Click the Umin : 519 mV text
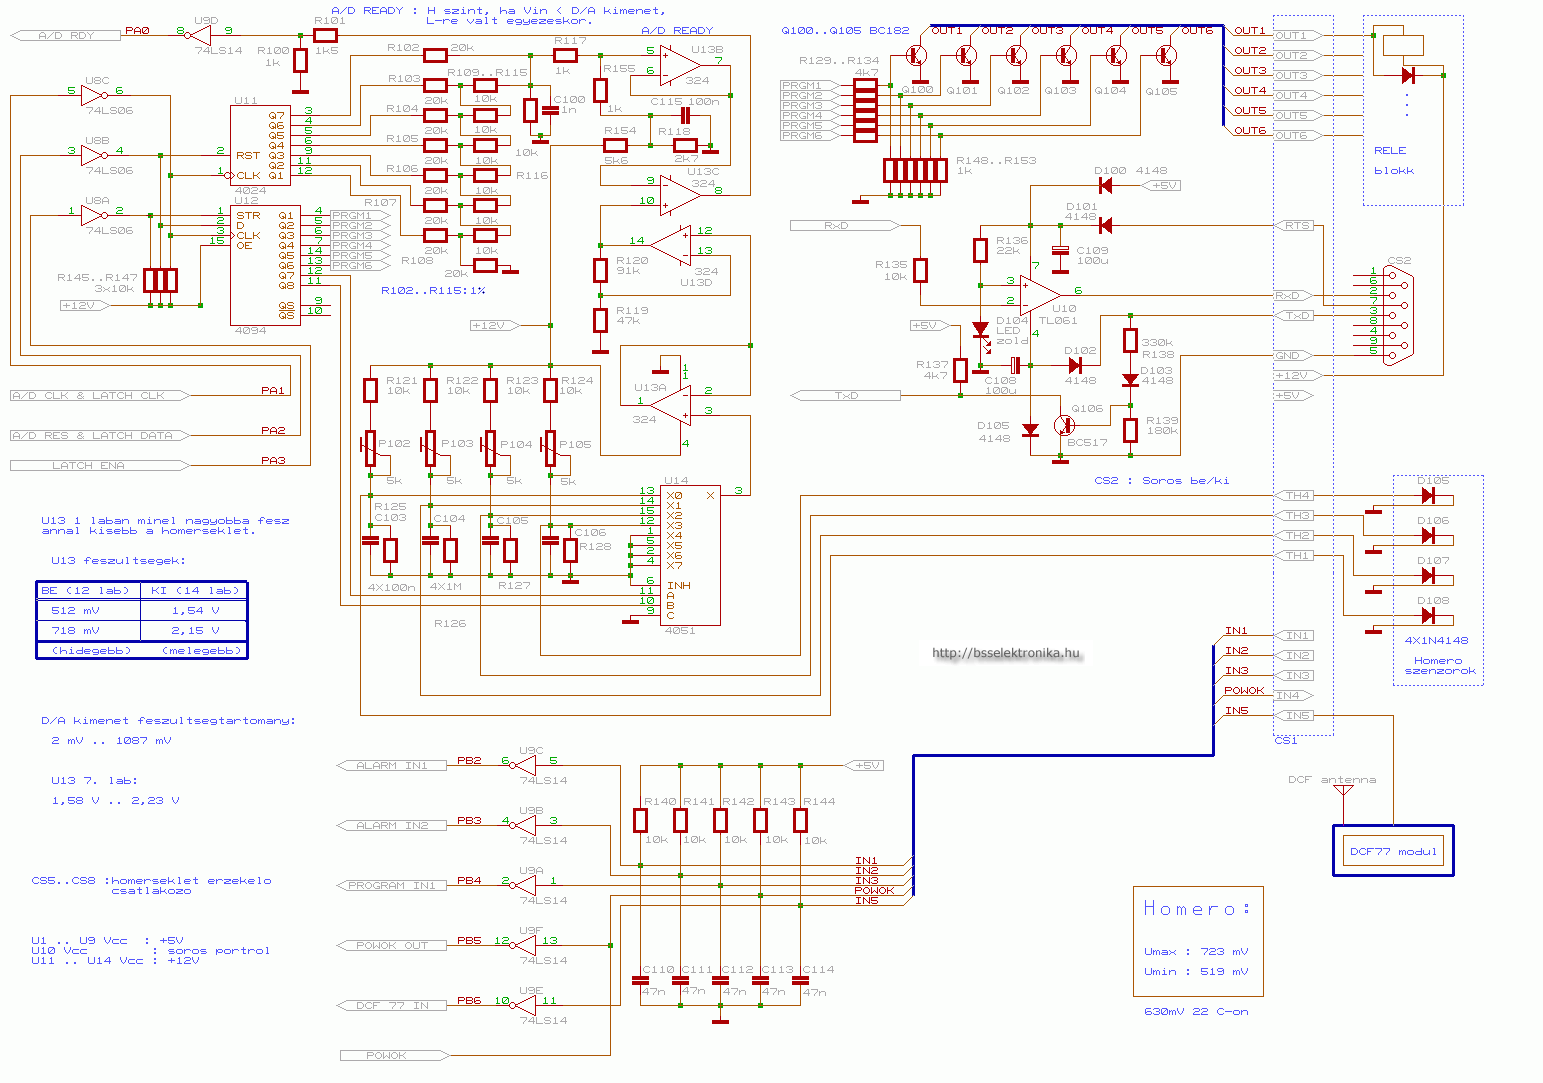The image size is (1543, 1083). (1196, 971)
